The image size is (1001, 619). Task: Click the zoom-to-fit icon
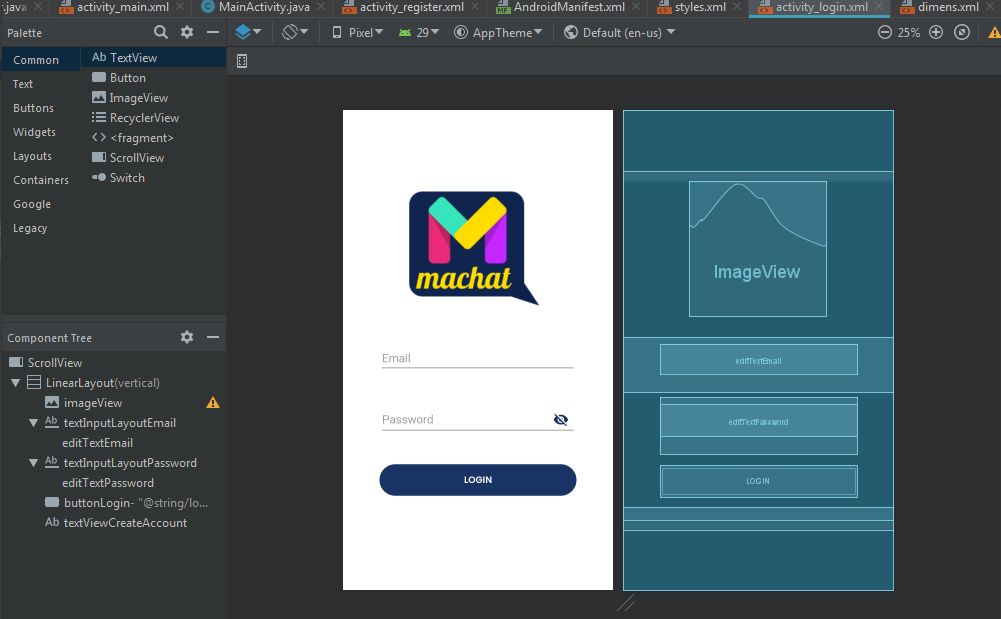(961, 31)
